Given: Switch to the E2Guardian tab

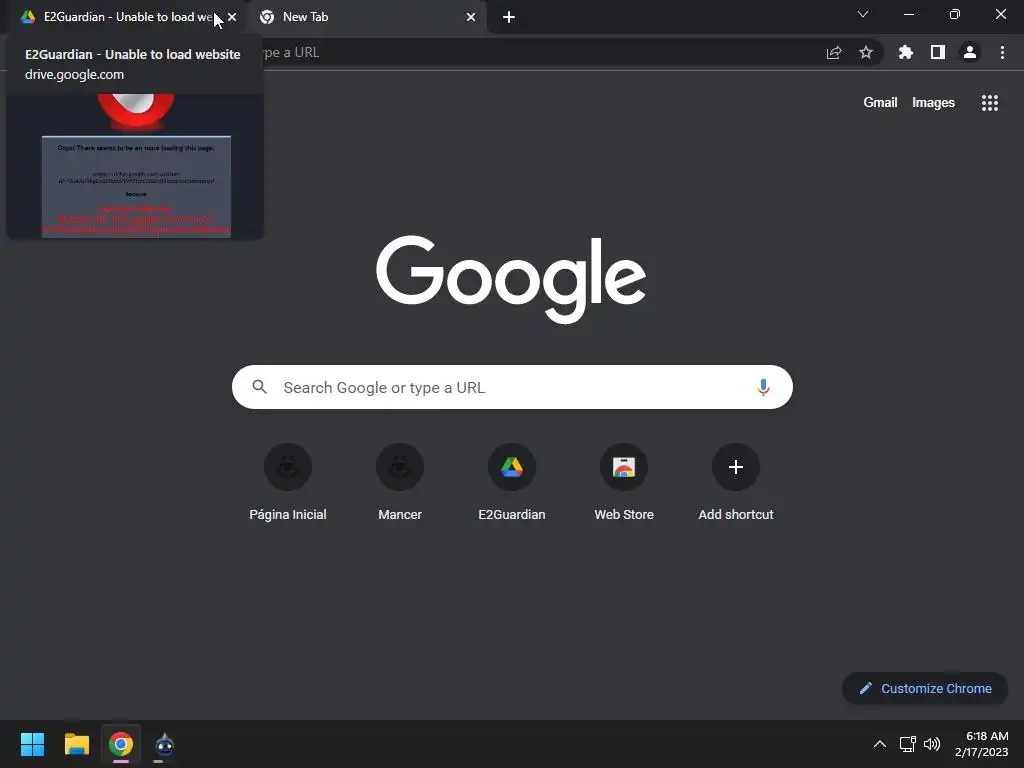Looking at the screenshot, I should [124, 17].
